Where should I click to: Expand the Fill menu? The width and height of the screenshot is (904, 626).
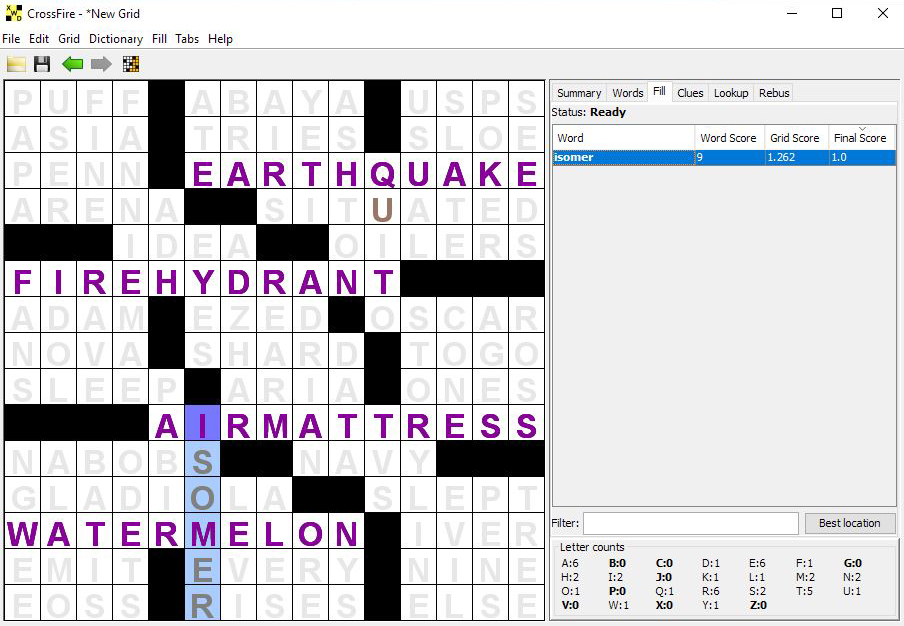coord(159,39)
